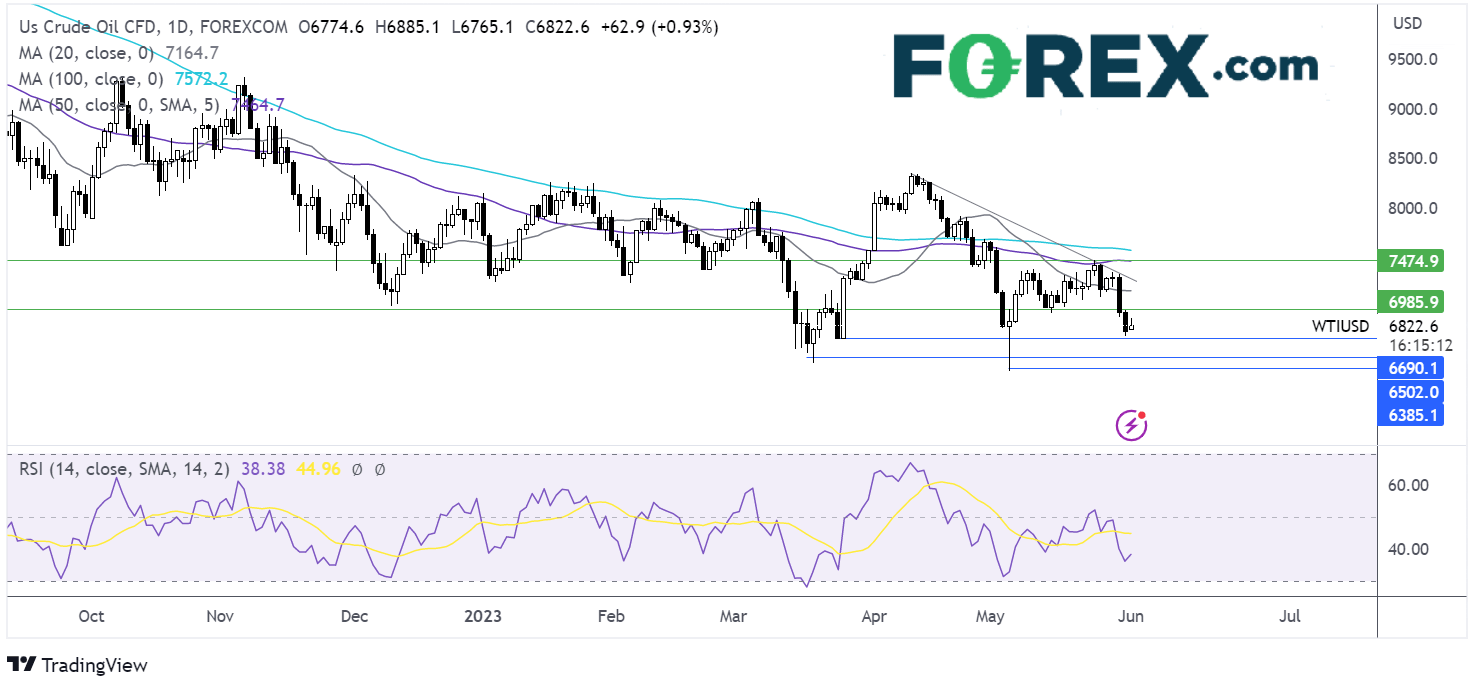The image size is (1482, 691).
Task: Click the RSI 40.00 axis label
Action: pyautogui.click(x=1408, y=549)
